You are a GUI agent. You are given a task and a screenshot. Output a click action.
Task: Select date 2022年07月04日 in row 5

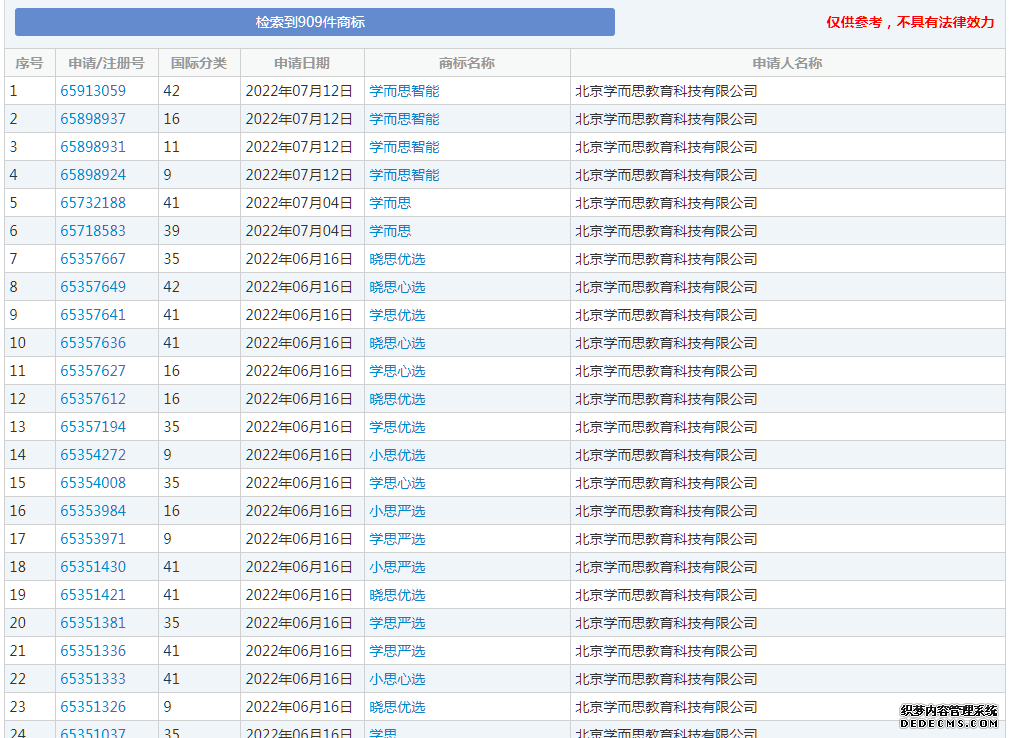click(299, 203)
